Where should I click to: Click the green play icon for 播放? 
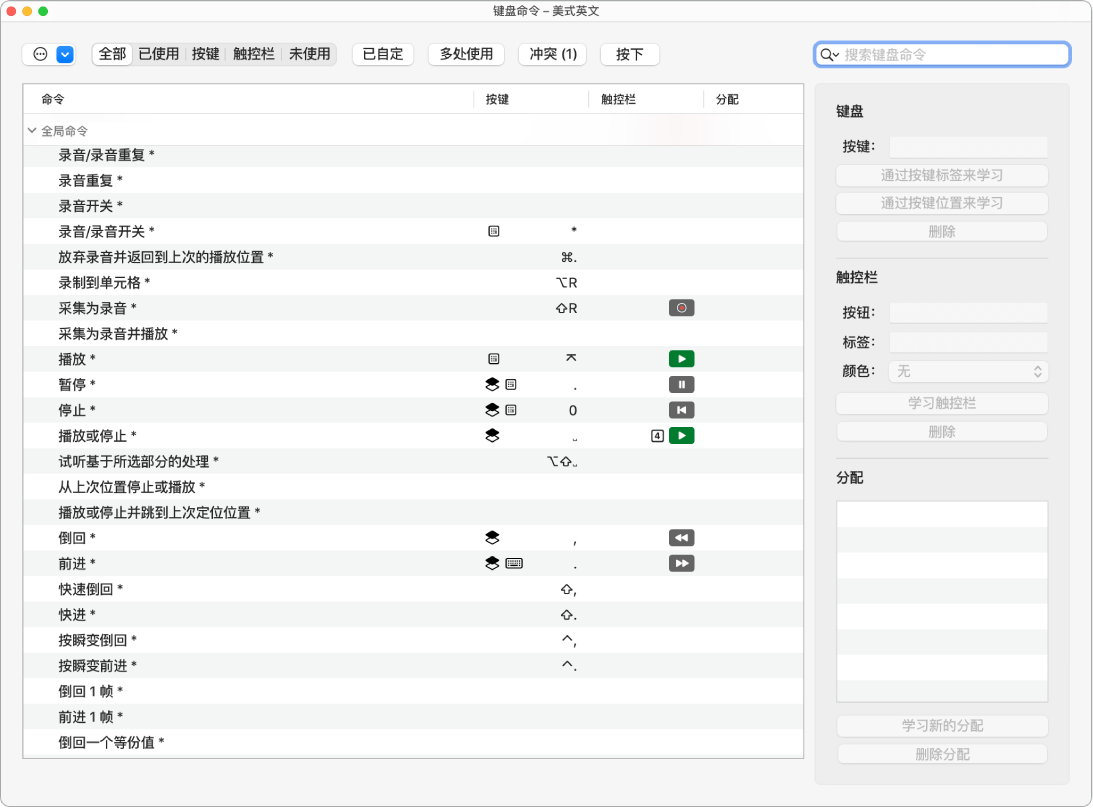(681, 358)
